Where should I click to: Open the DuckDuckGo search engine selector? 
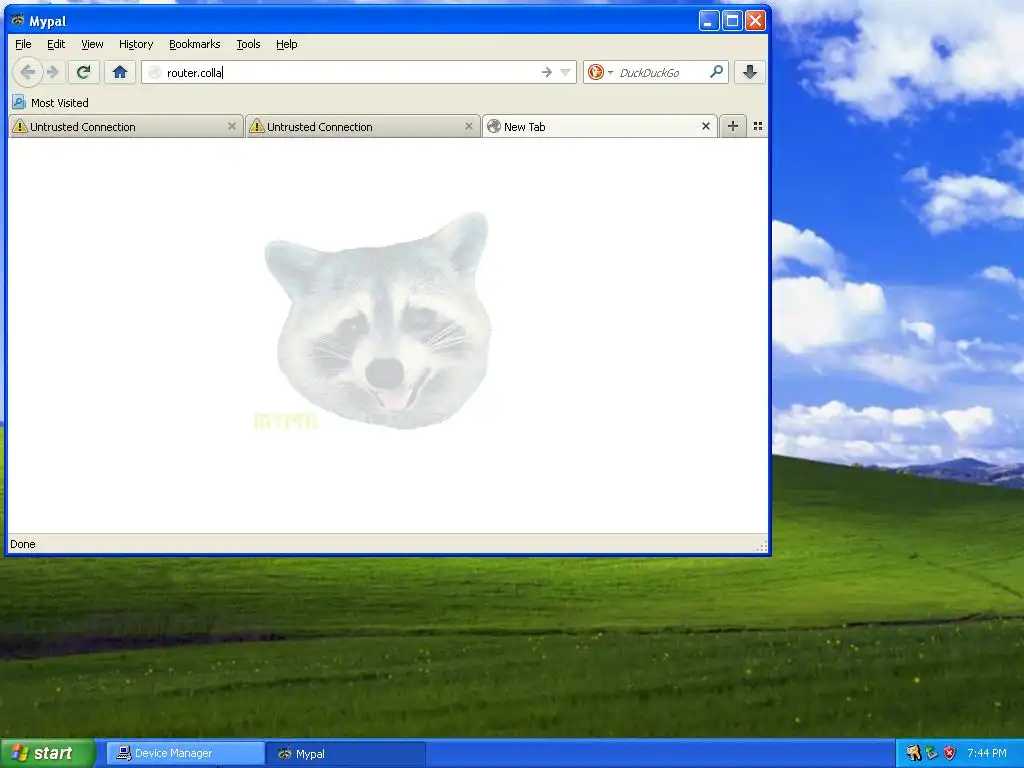pos(600,72)
